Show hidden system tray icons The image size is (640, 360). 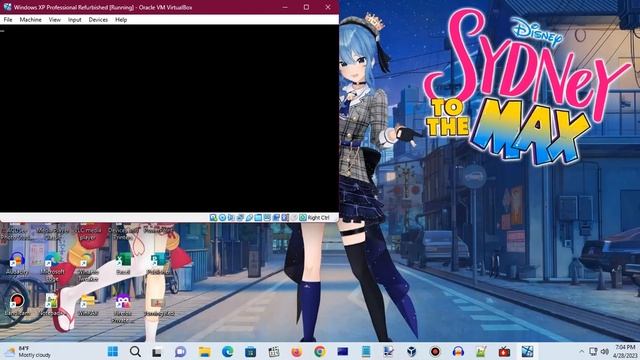pos(581,351)
